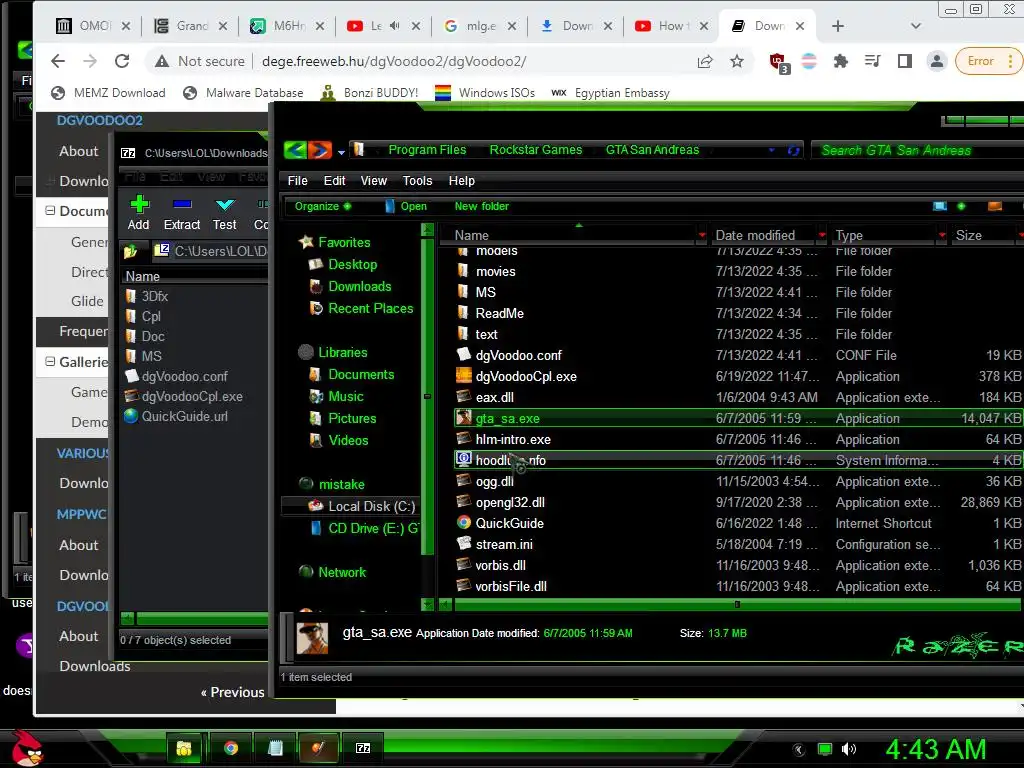
Task: Click Explorer's horizontal scrollbar under file list
Action: [737, 605]
